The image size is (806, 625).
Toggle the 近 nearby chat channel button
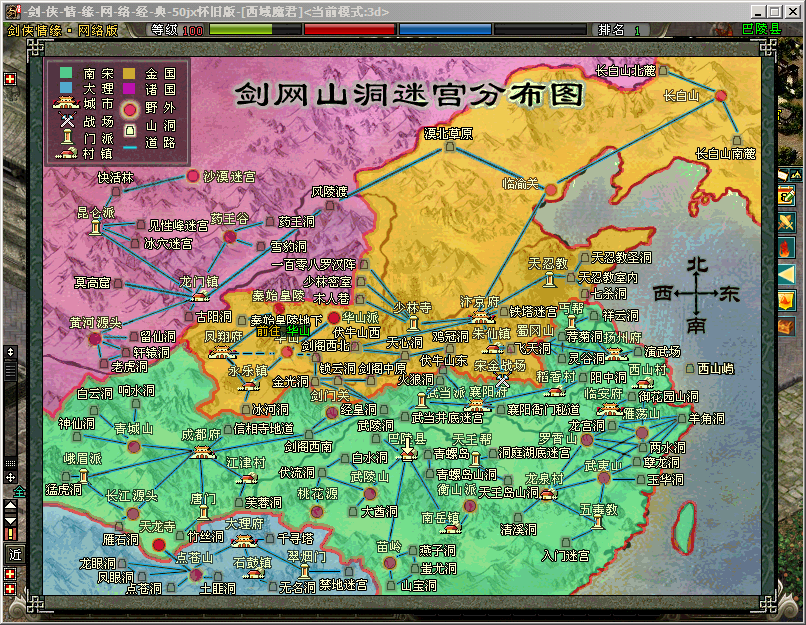(x=15, y=553)
